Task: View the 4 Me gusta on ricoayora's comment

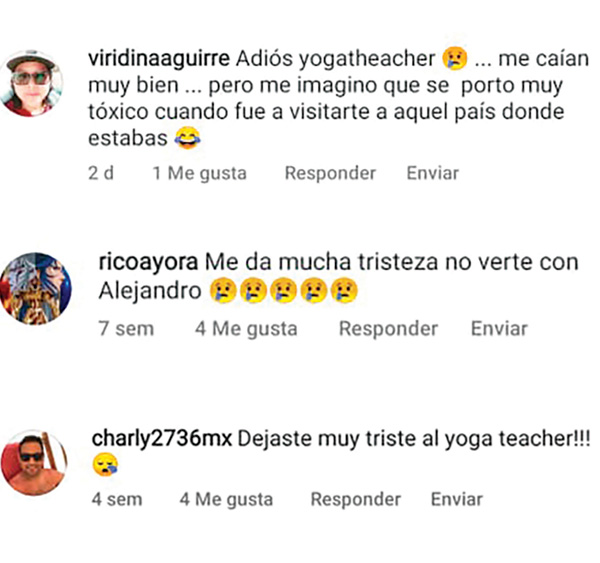Action: [246, 329]
